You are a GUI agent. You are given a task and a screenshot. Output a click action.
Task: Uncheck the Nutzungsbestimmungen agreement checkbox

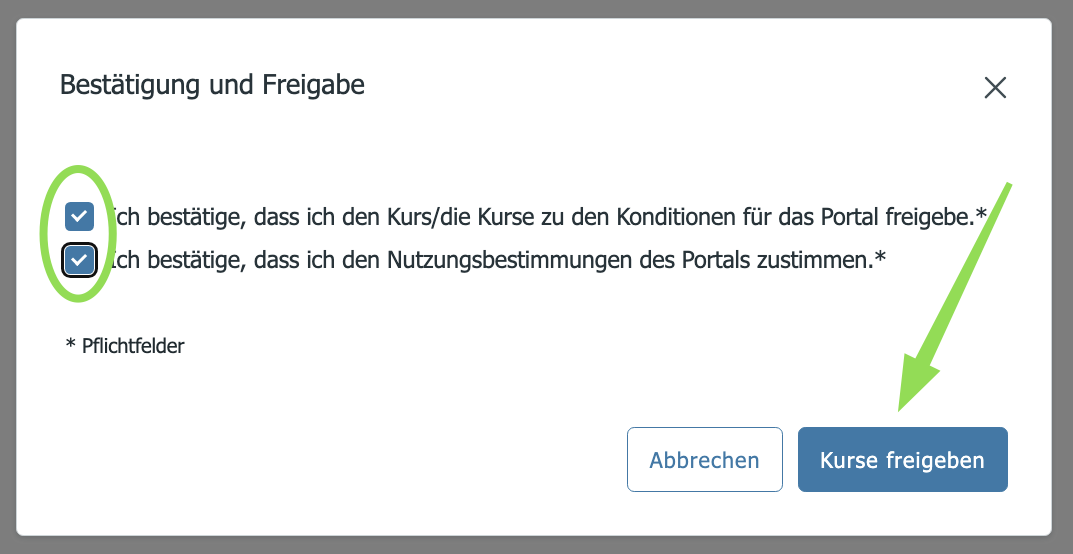pyautogui.click(x=79, y=261)
